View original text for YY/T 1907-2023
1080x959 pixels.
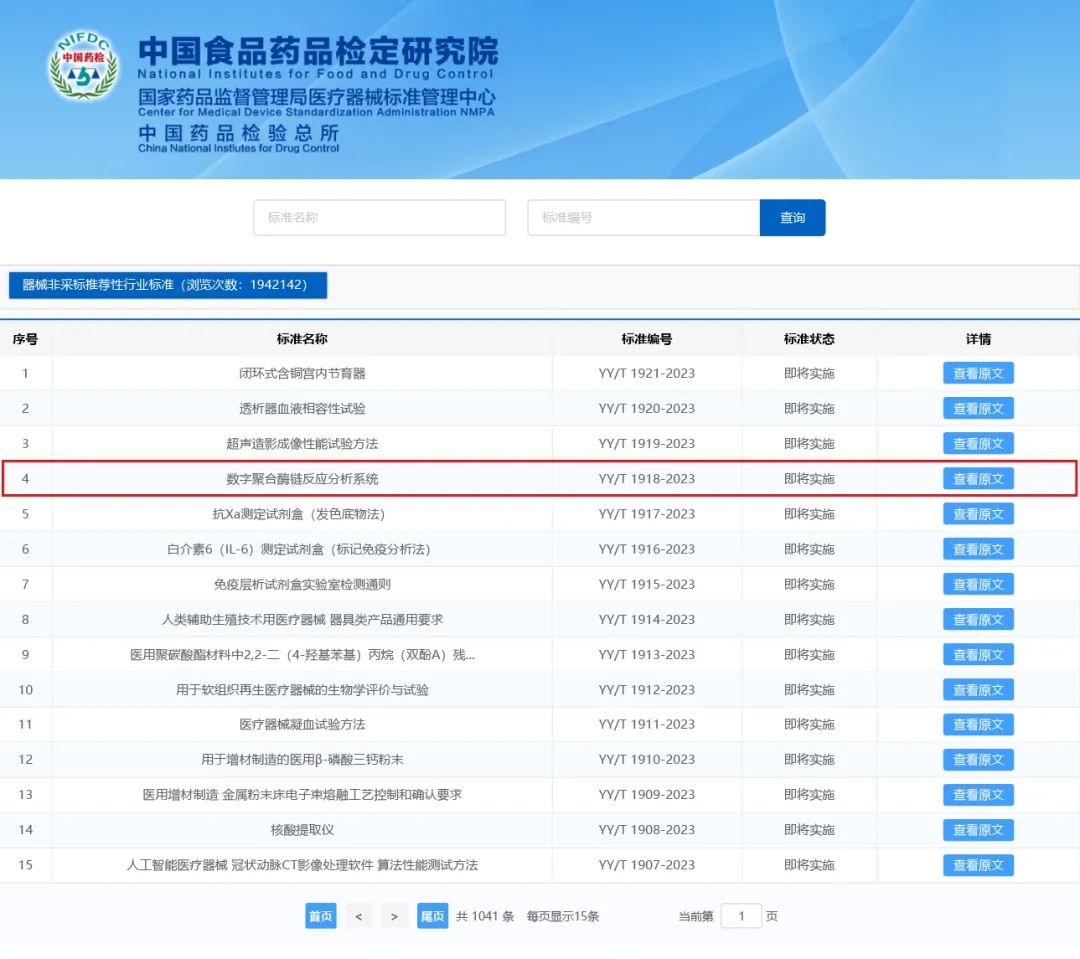tap(978, 865)
